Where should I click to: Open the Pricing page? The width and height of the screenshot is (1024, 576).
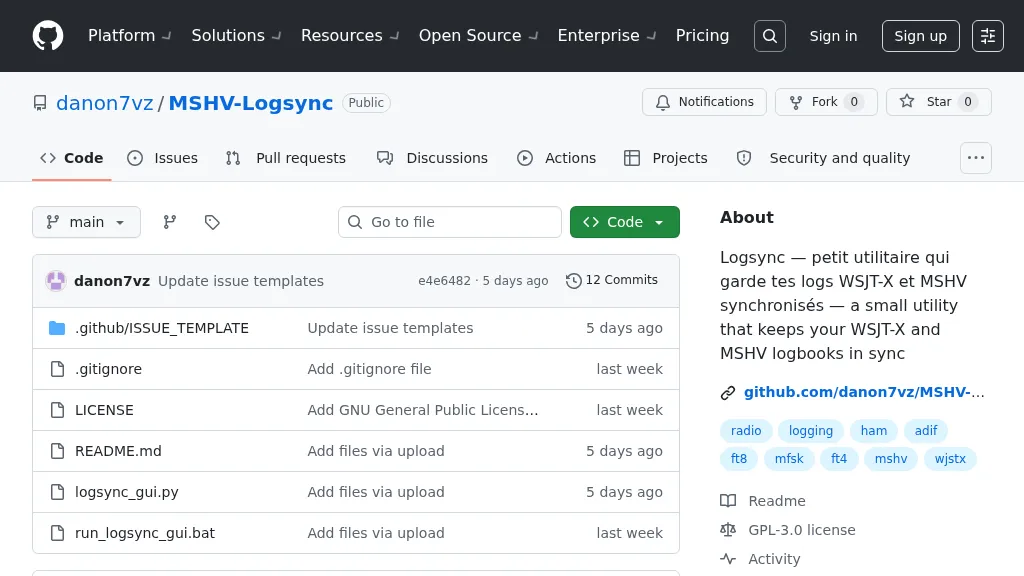(702, 36)
